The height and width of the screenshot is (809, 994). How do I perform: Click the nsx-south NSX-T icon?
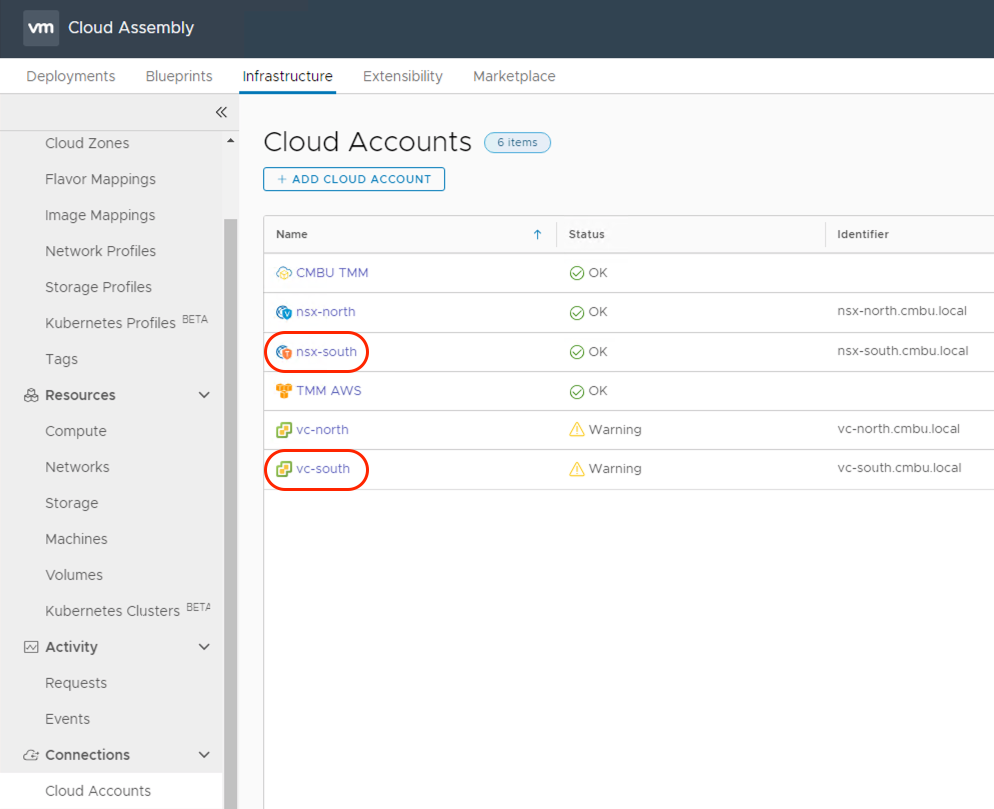coord(284,352)
